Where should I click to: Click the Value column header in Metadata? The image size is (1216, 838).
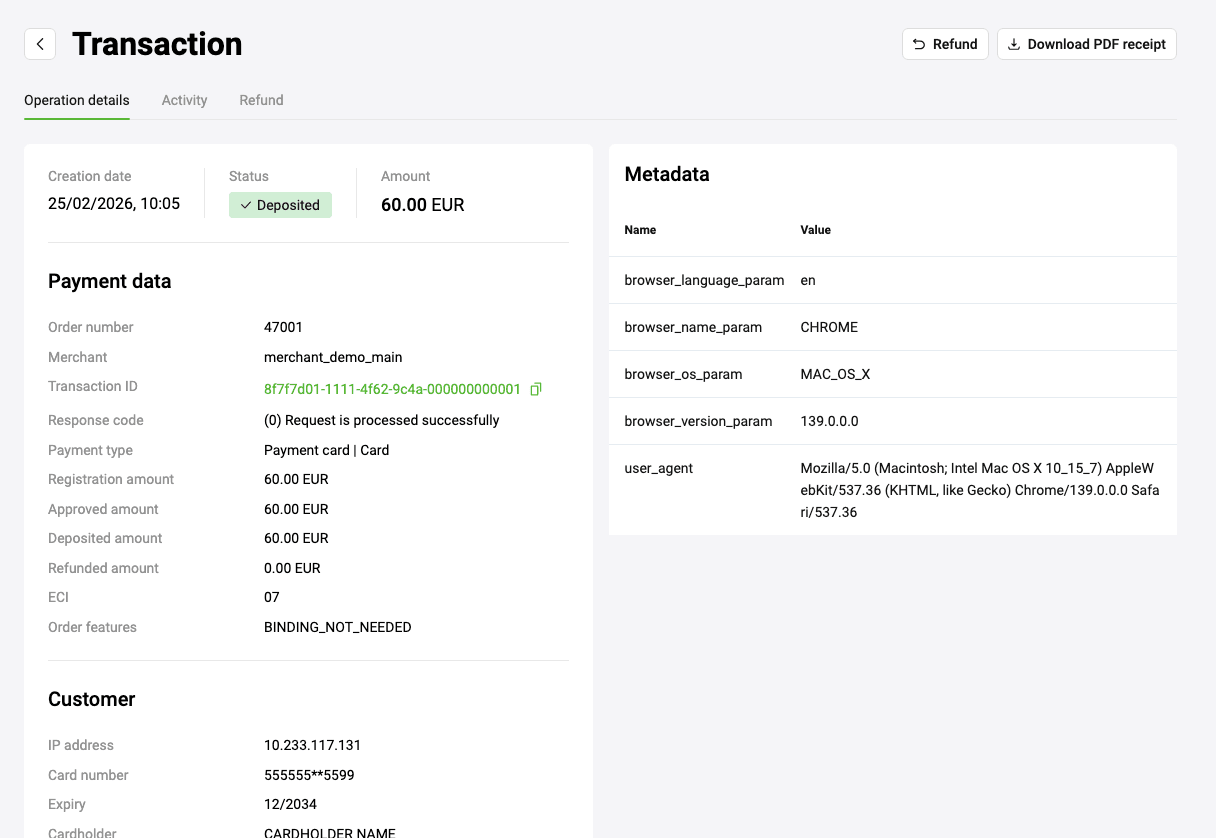tap(815, 230)
